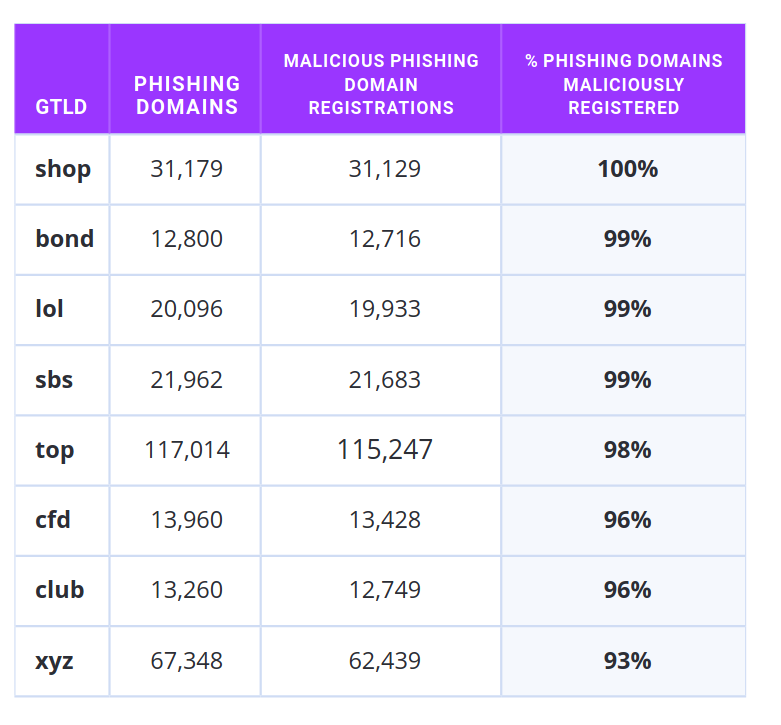Screen dimensions: 781x725
Task: Select the shop row label
Action: pos(63,169)
